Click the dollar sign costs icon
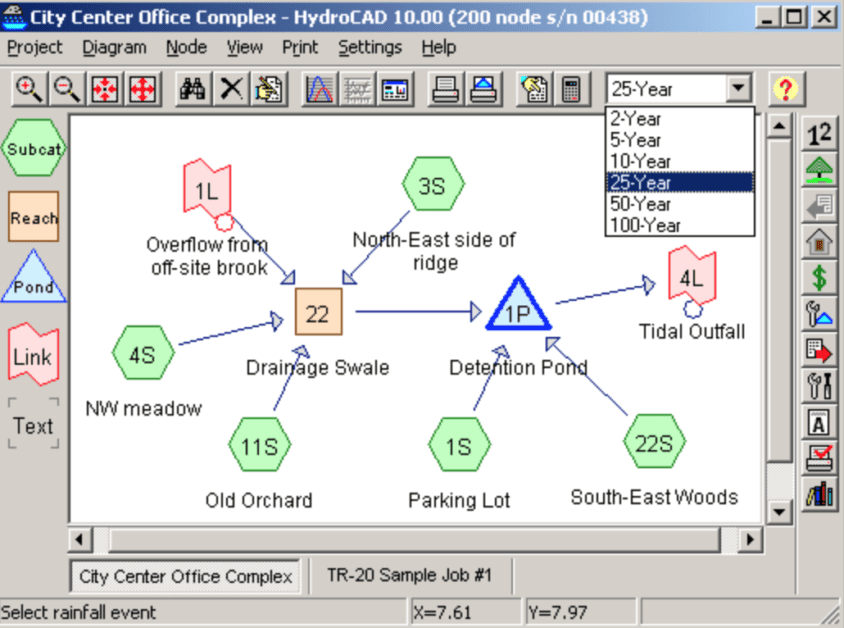The height and width of the screenshot is (628, 844). point(818,276)
